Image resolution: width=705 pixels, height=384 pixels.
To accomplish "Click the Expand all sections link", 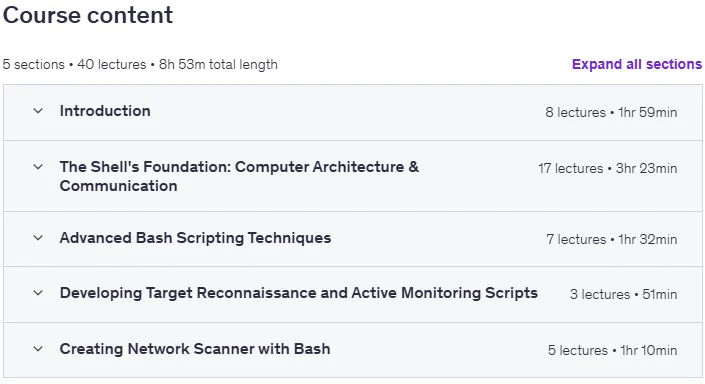I will [x=637, y=64].
